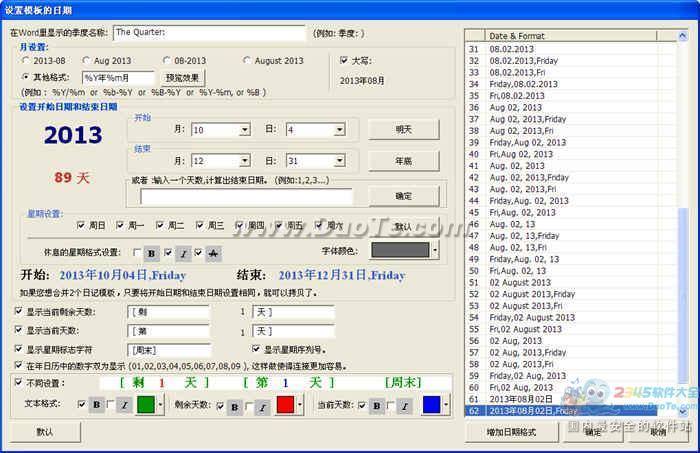Viewport: 700px width, 453px height.
Task: Toggle 显示当前天数 checkbox
Action: point(18,330)
